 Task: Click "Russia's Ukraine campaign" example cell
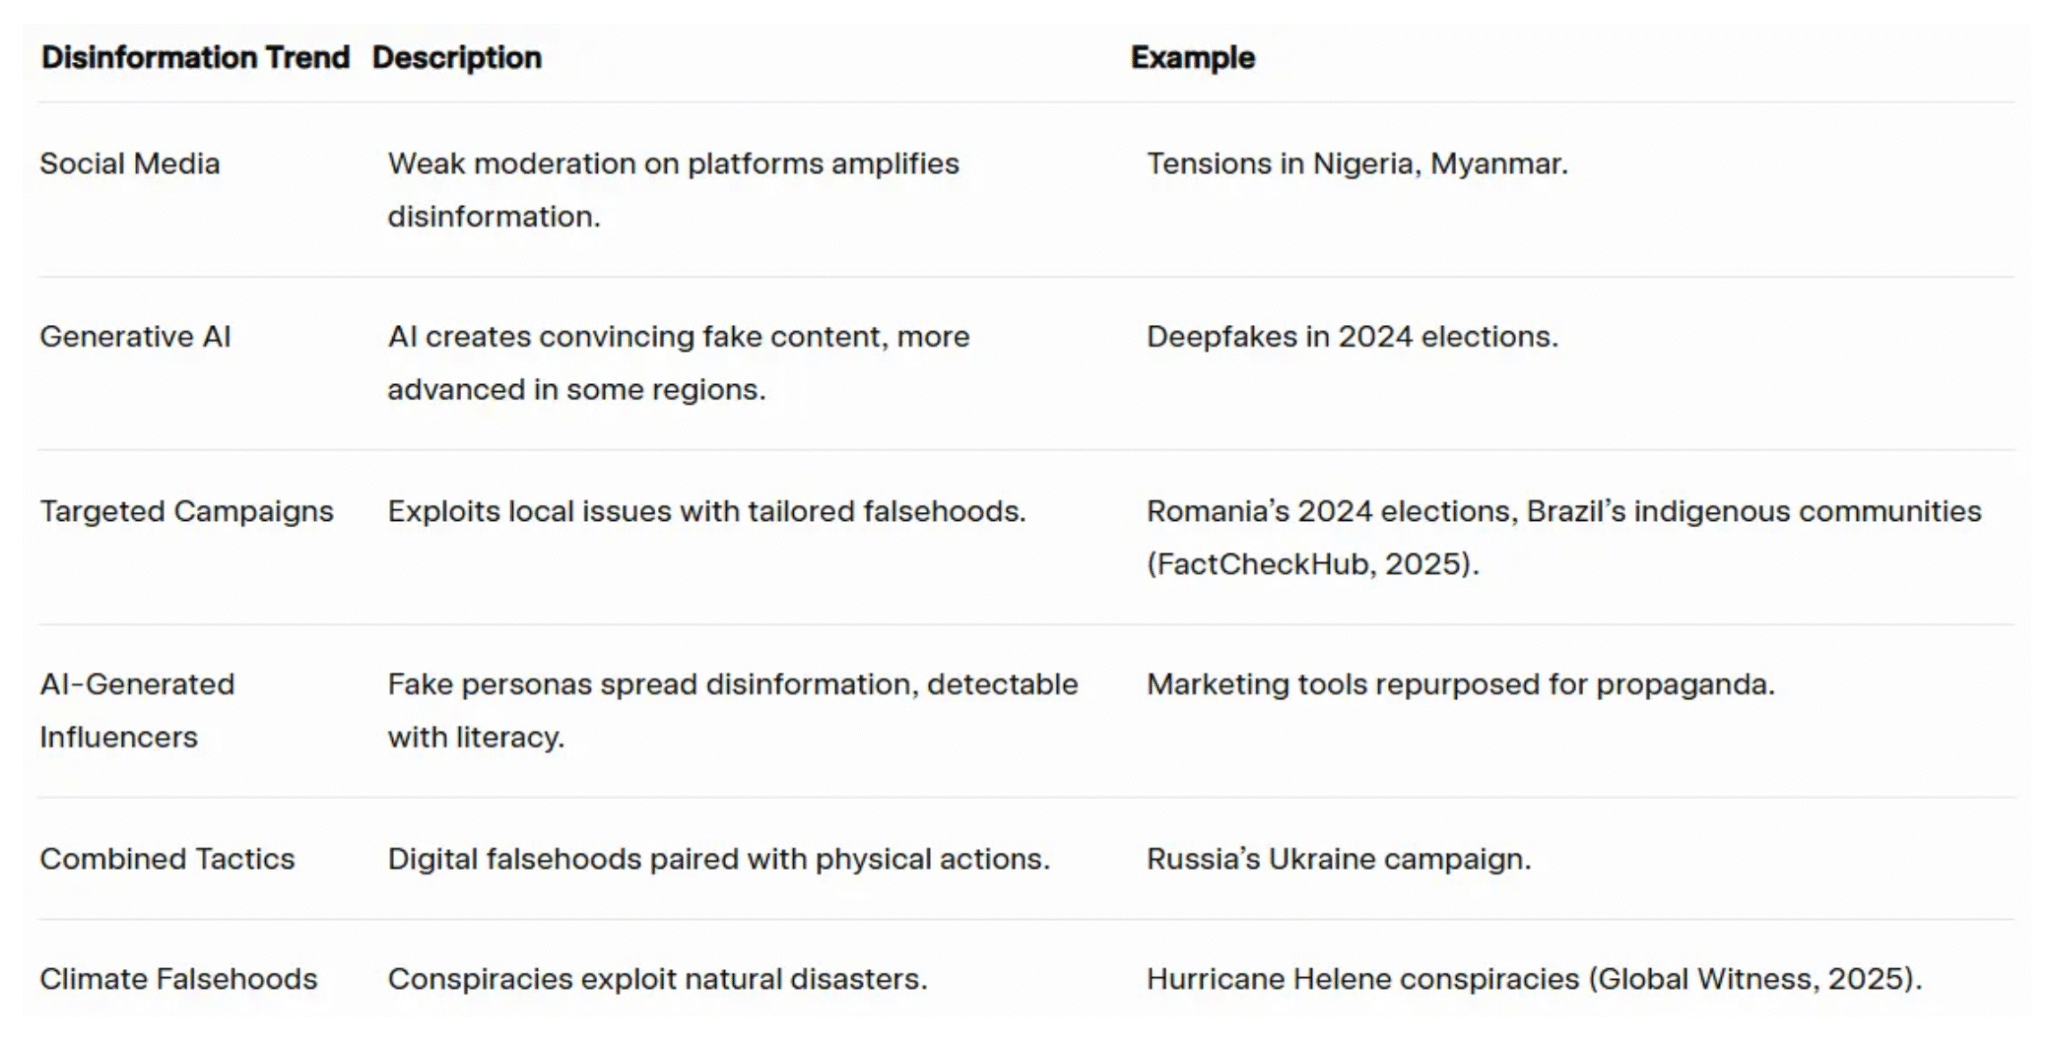[x=1338, y=859]
